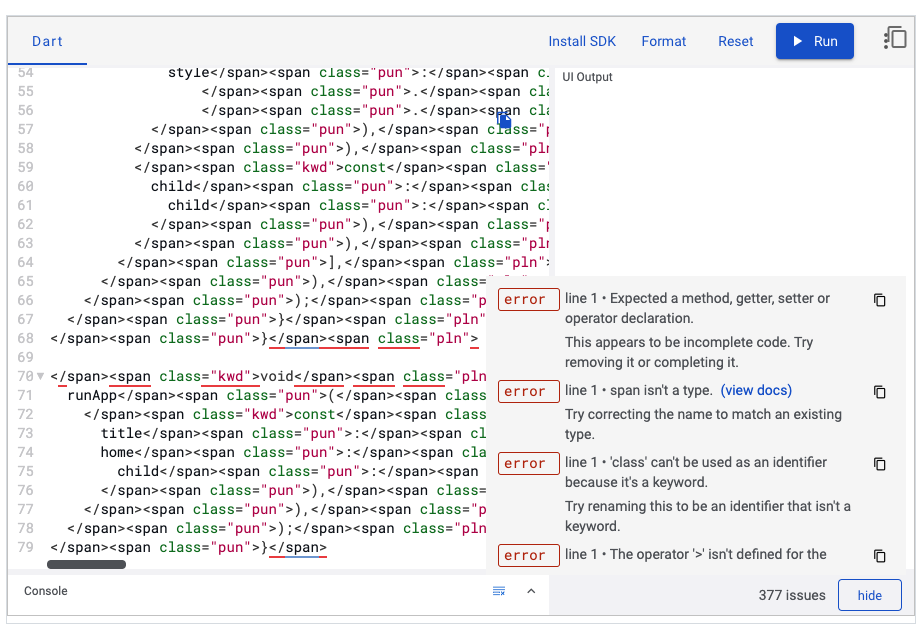This screenshot has height=633, width=923.
Task: Open the 'view docs' link
Action: pos(756,390)
